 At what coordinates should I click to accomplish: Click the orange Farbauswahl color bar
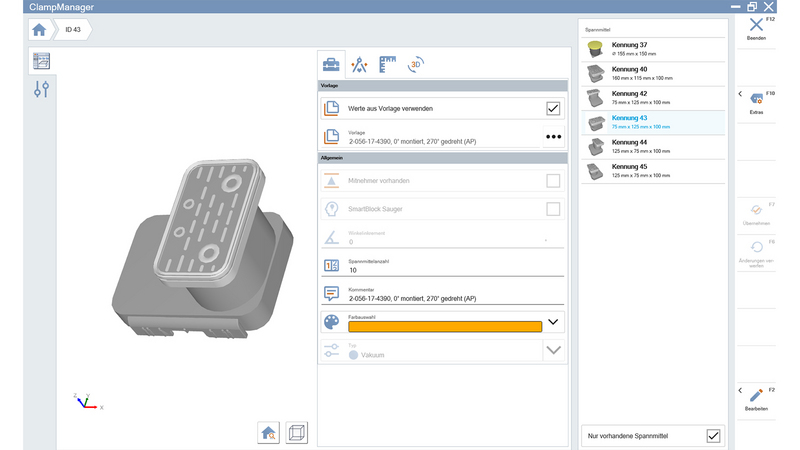point(445,326)
